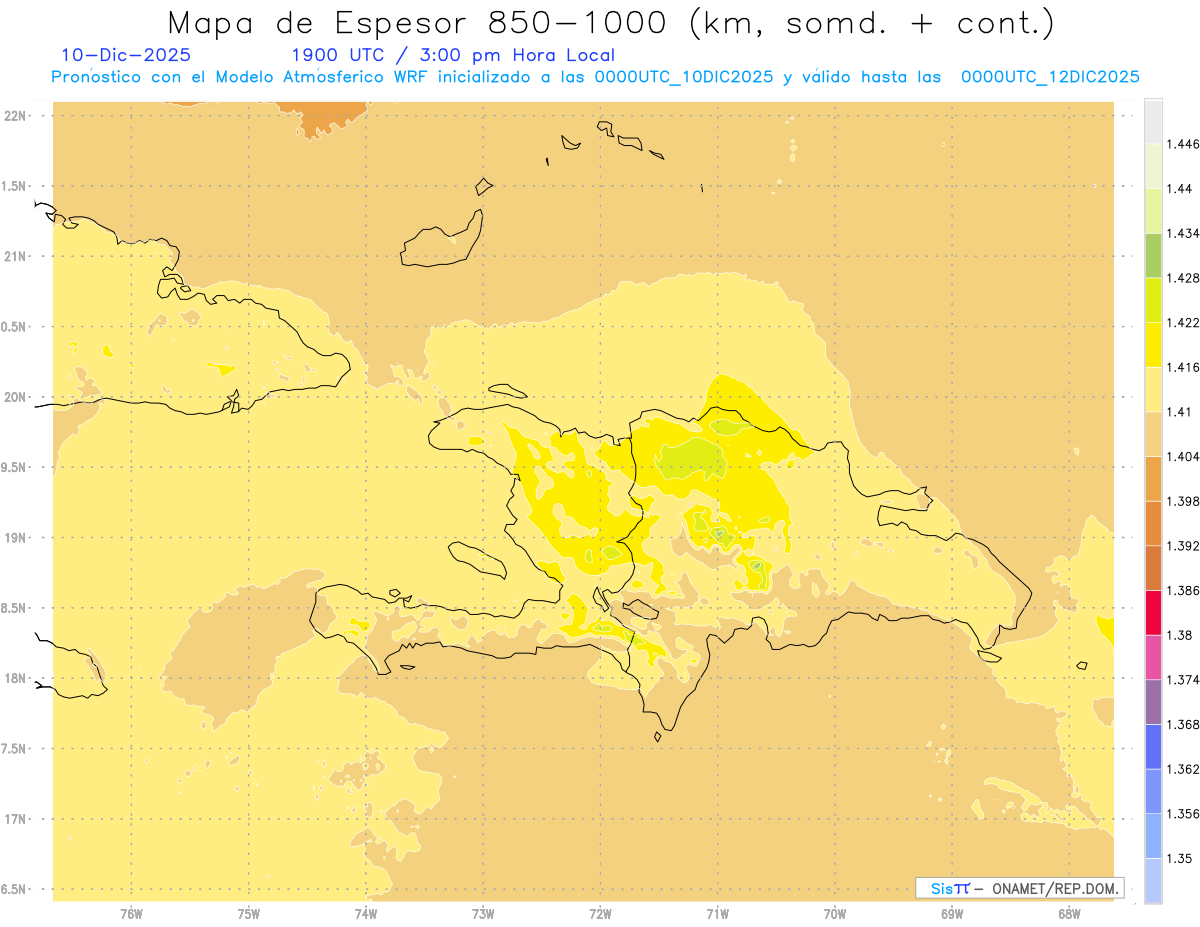Click the legend value '1.404'
This screenshot has width=1200, height=927.
[1185, 456]
